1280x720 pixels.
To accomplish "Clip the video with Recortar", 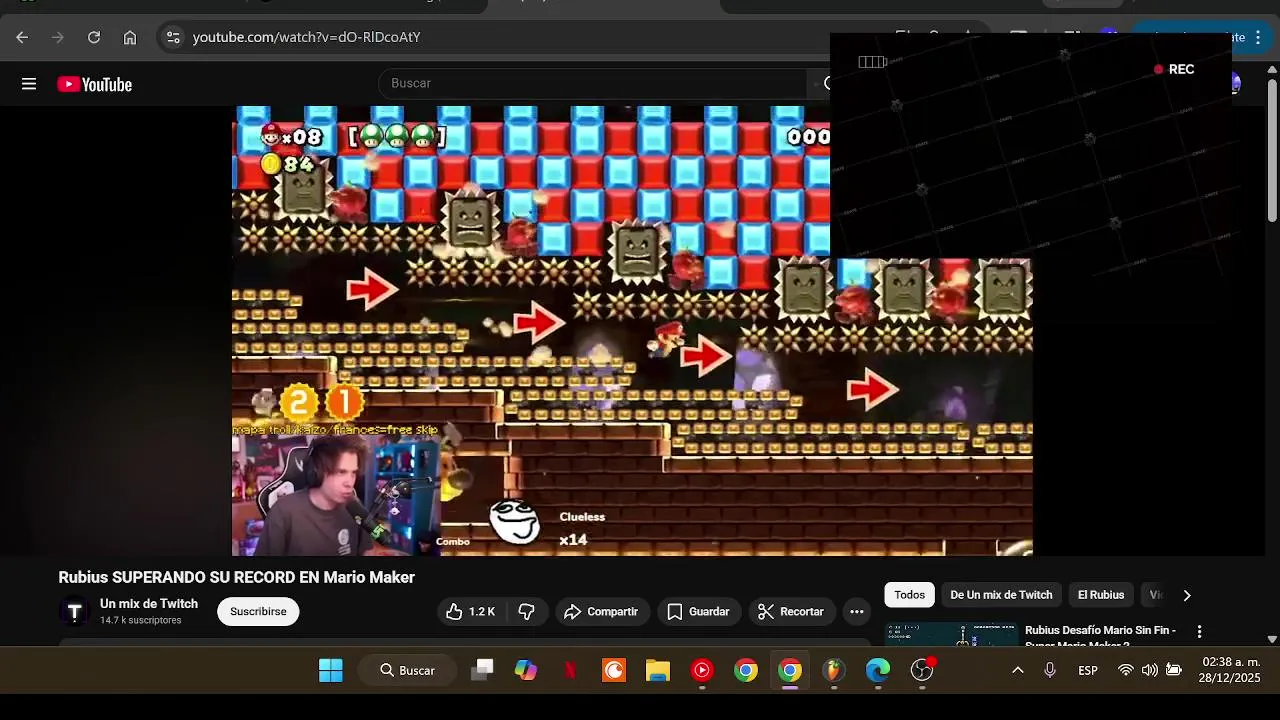I will click(791, 611).
